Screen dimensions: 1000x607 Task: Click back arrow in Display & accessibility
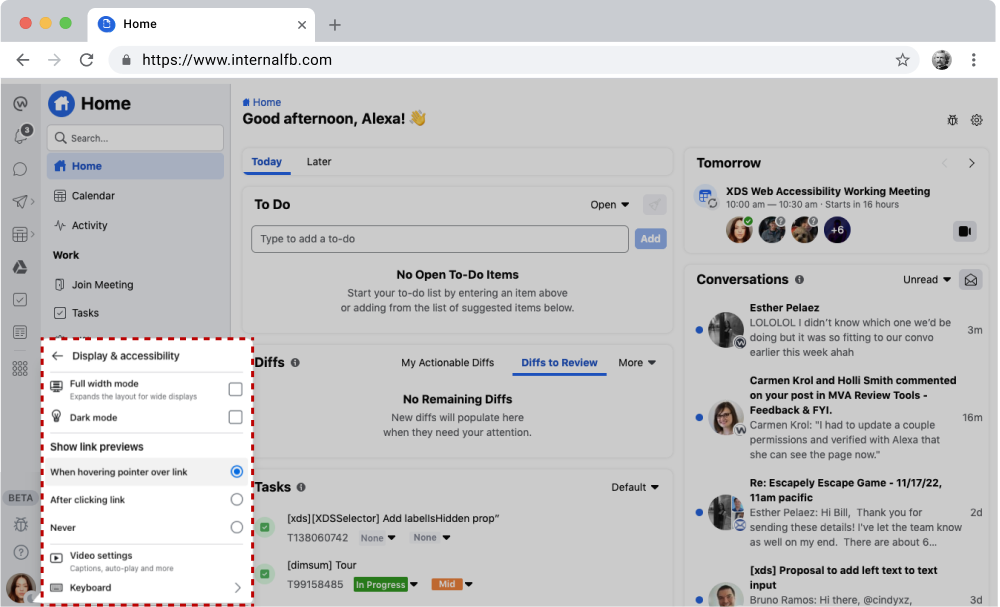(x=58, y=356)
